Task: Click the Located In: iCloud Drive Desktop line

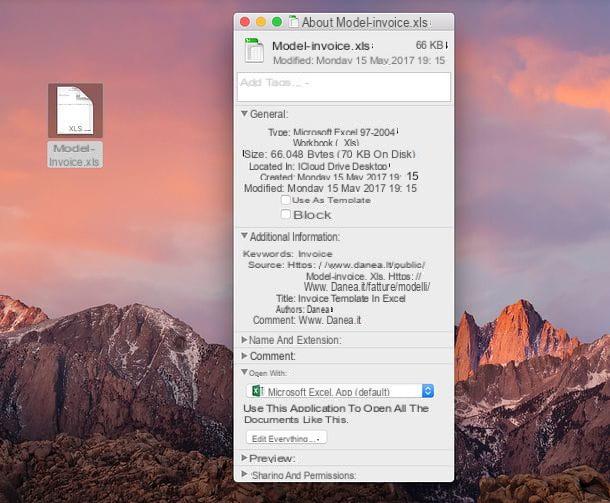Action: (318, 166)
